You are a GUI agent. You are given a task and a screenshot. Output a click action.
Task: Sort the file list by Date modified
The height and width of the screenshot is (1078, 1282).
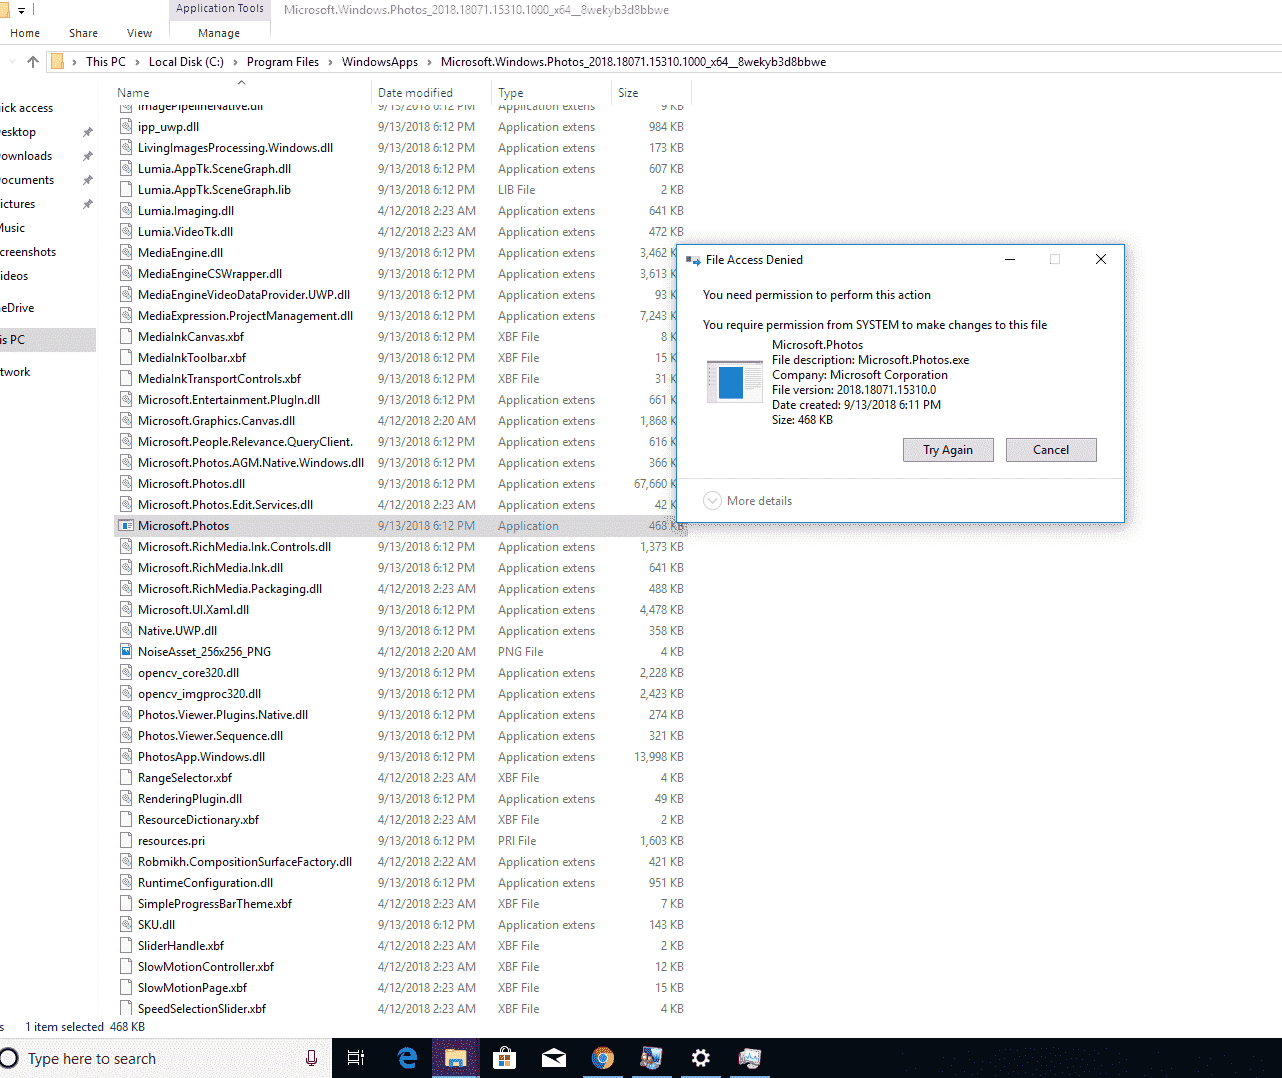click(431, 92)
